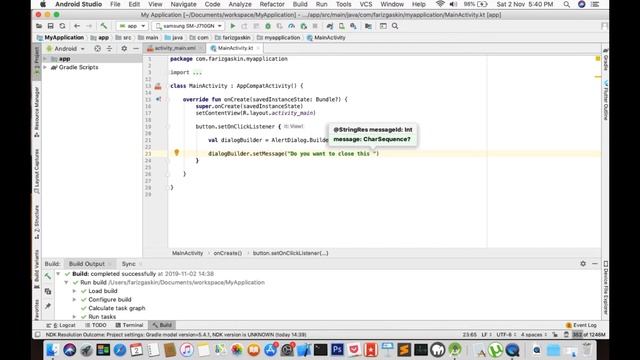Expand Gradle Scripts in Project tree
The height and width of the screenshot is (360, 640).
tap(46, 67)
